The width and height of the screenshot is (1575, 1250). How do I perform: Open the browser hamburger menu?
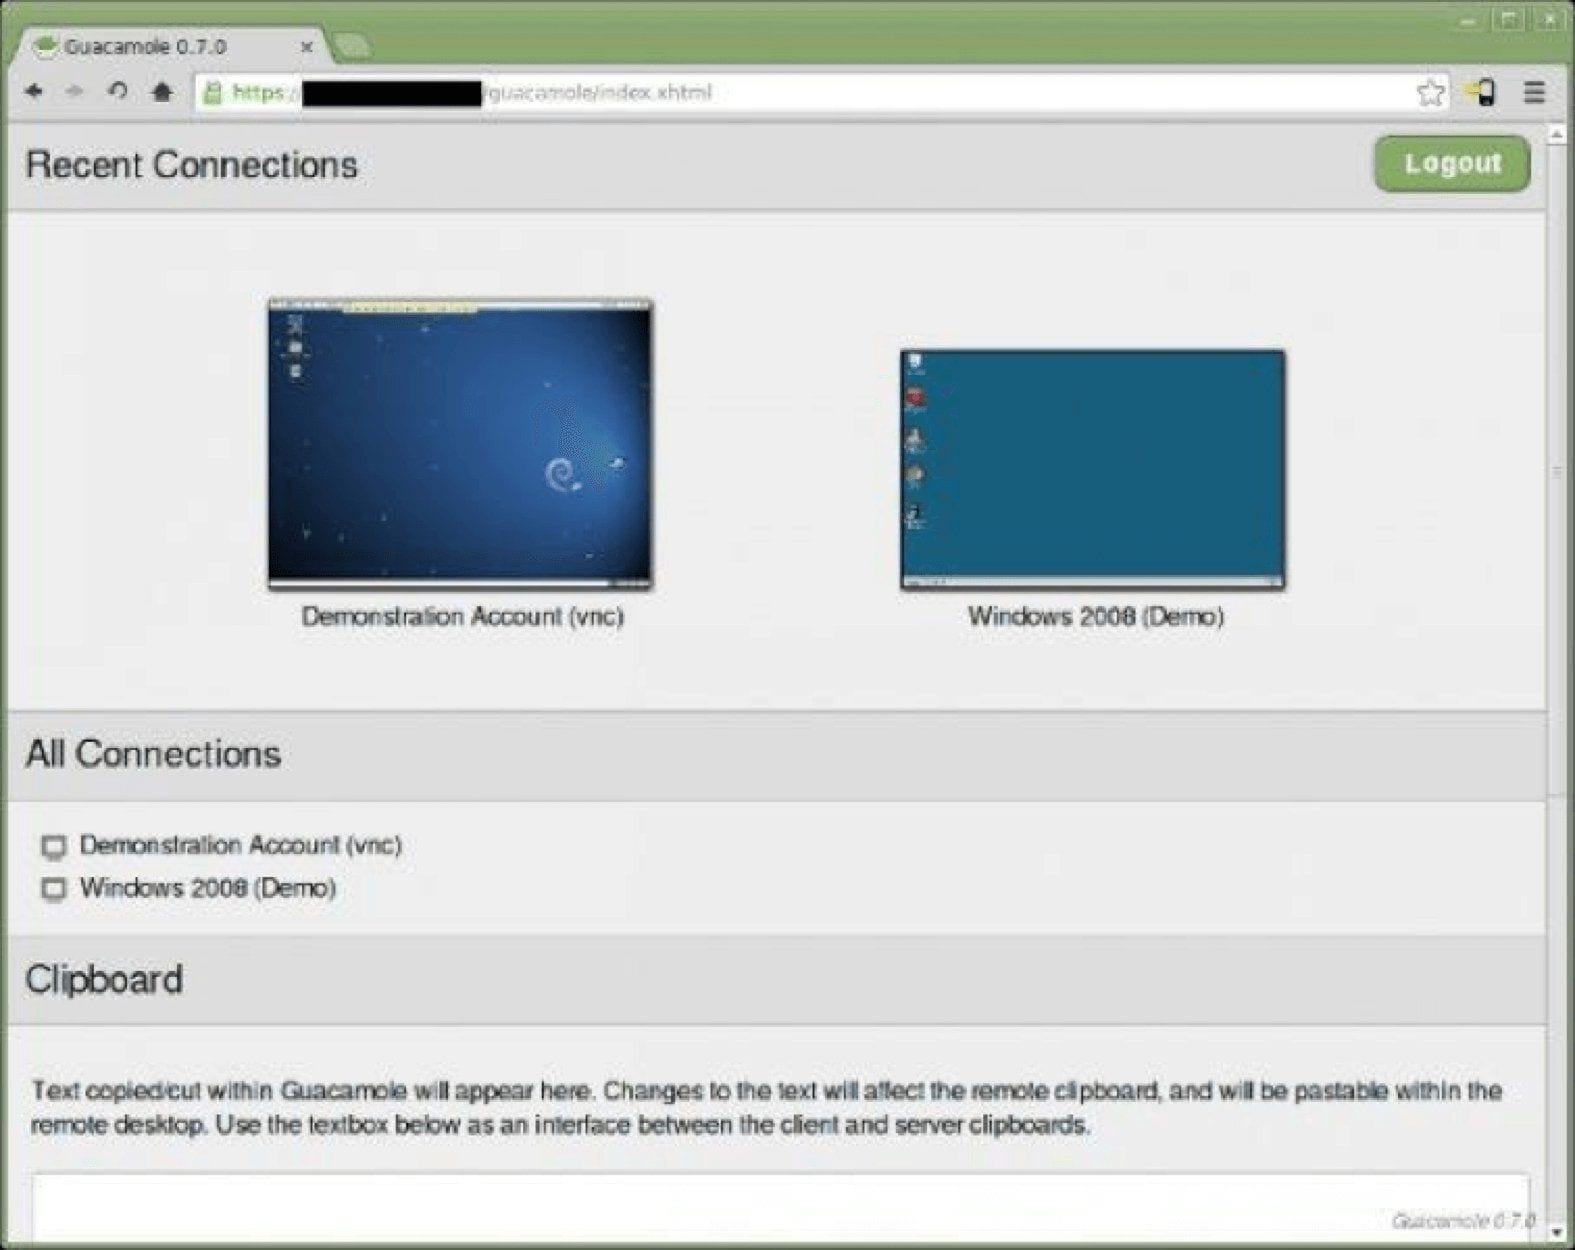click(x=1534, y=92)
